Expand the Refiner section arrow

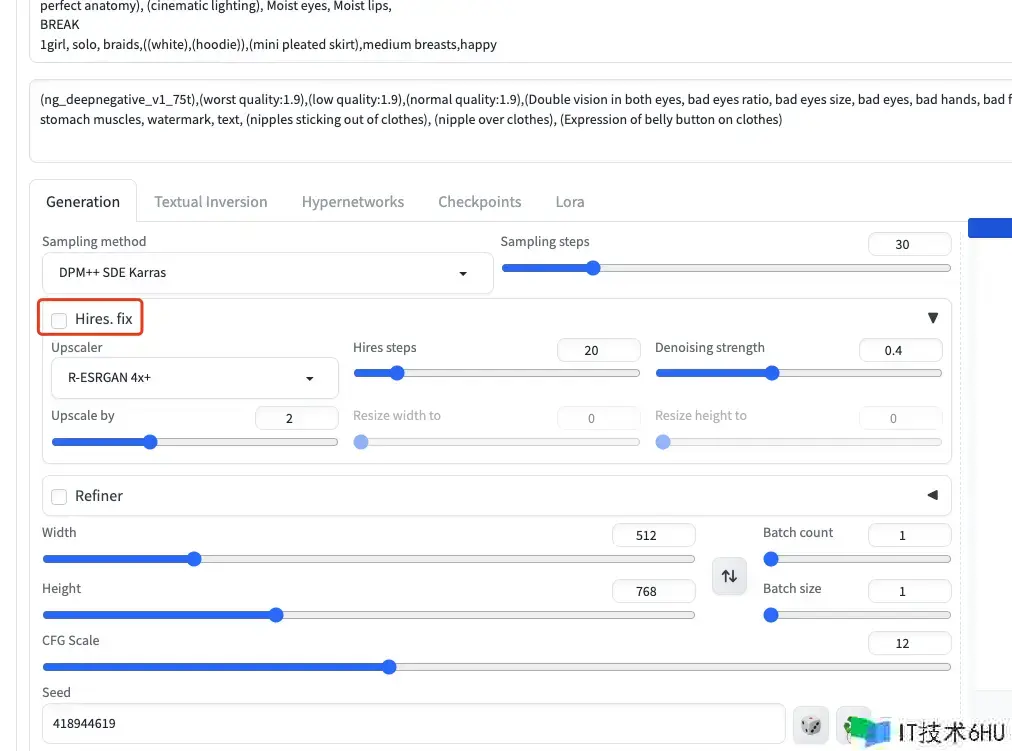point(932,495)
